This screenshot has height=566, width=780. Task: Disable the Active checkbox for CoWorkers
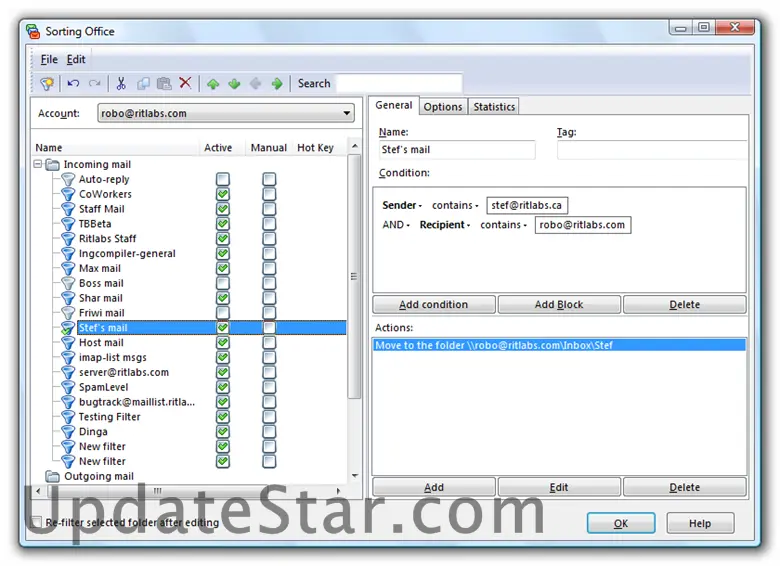[223, 194]
